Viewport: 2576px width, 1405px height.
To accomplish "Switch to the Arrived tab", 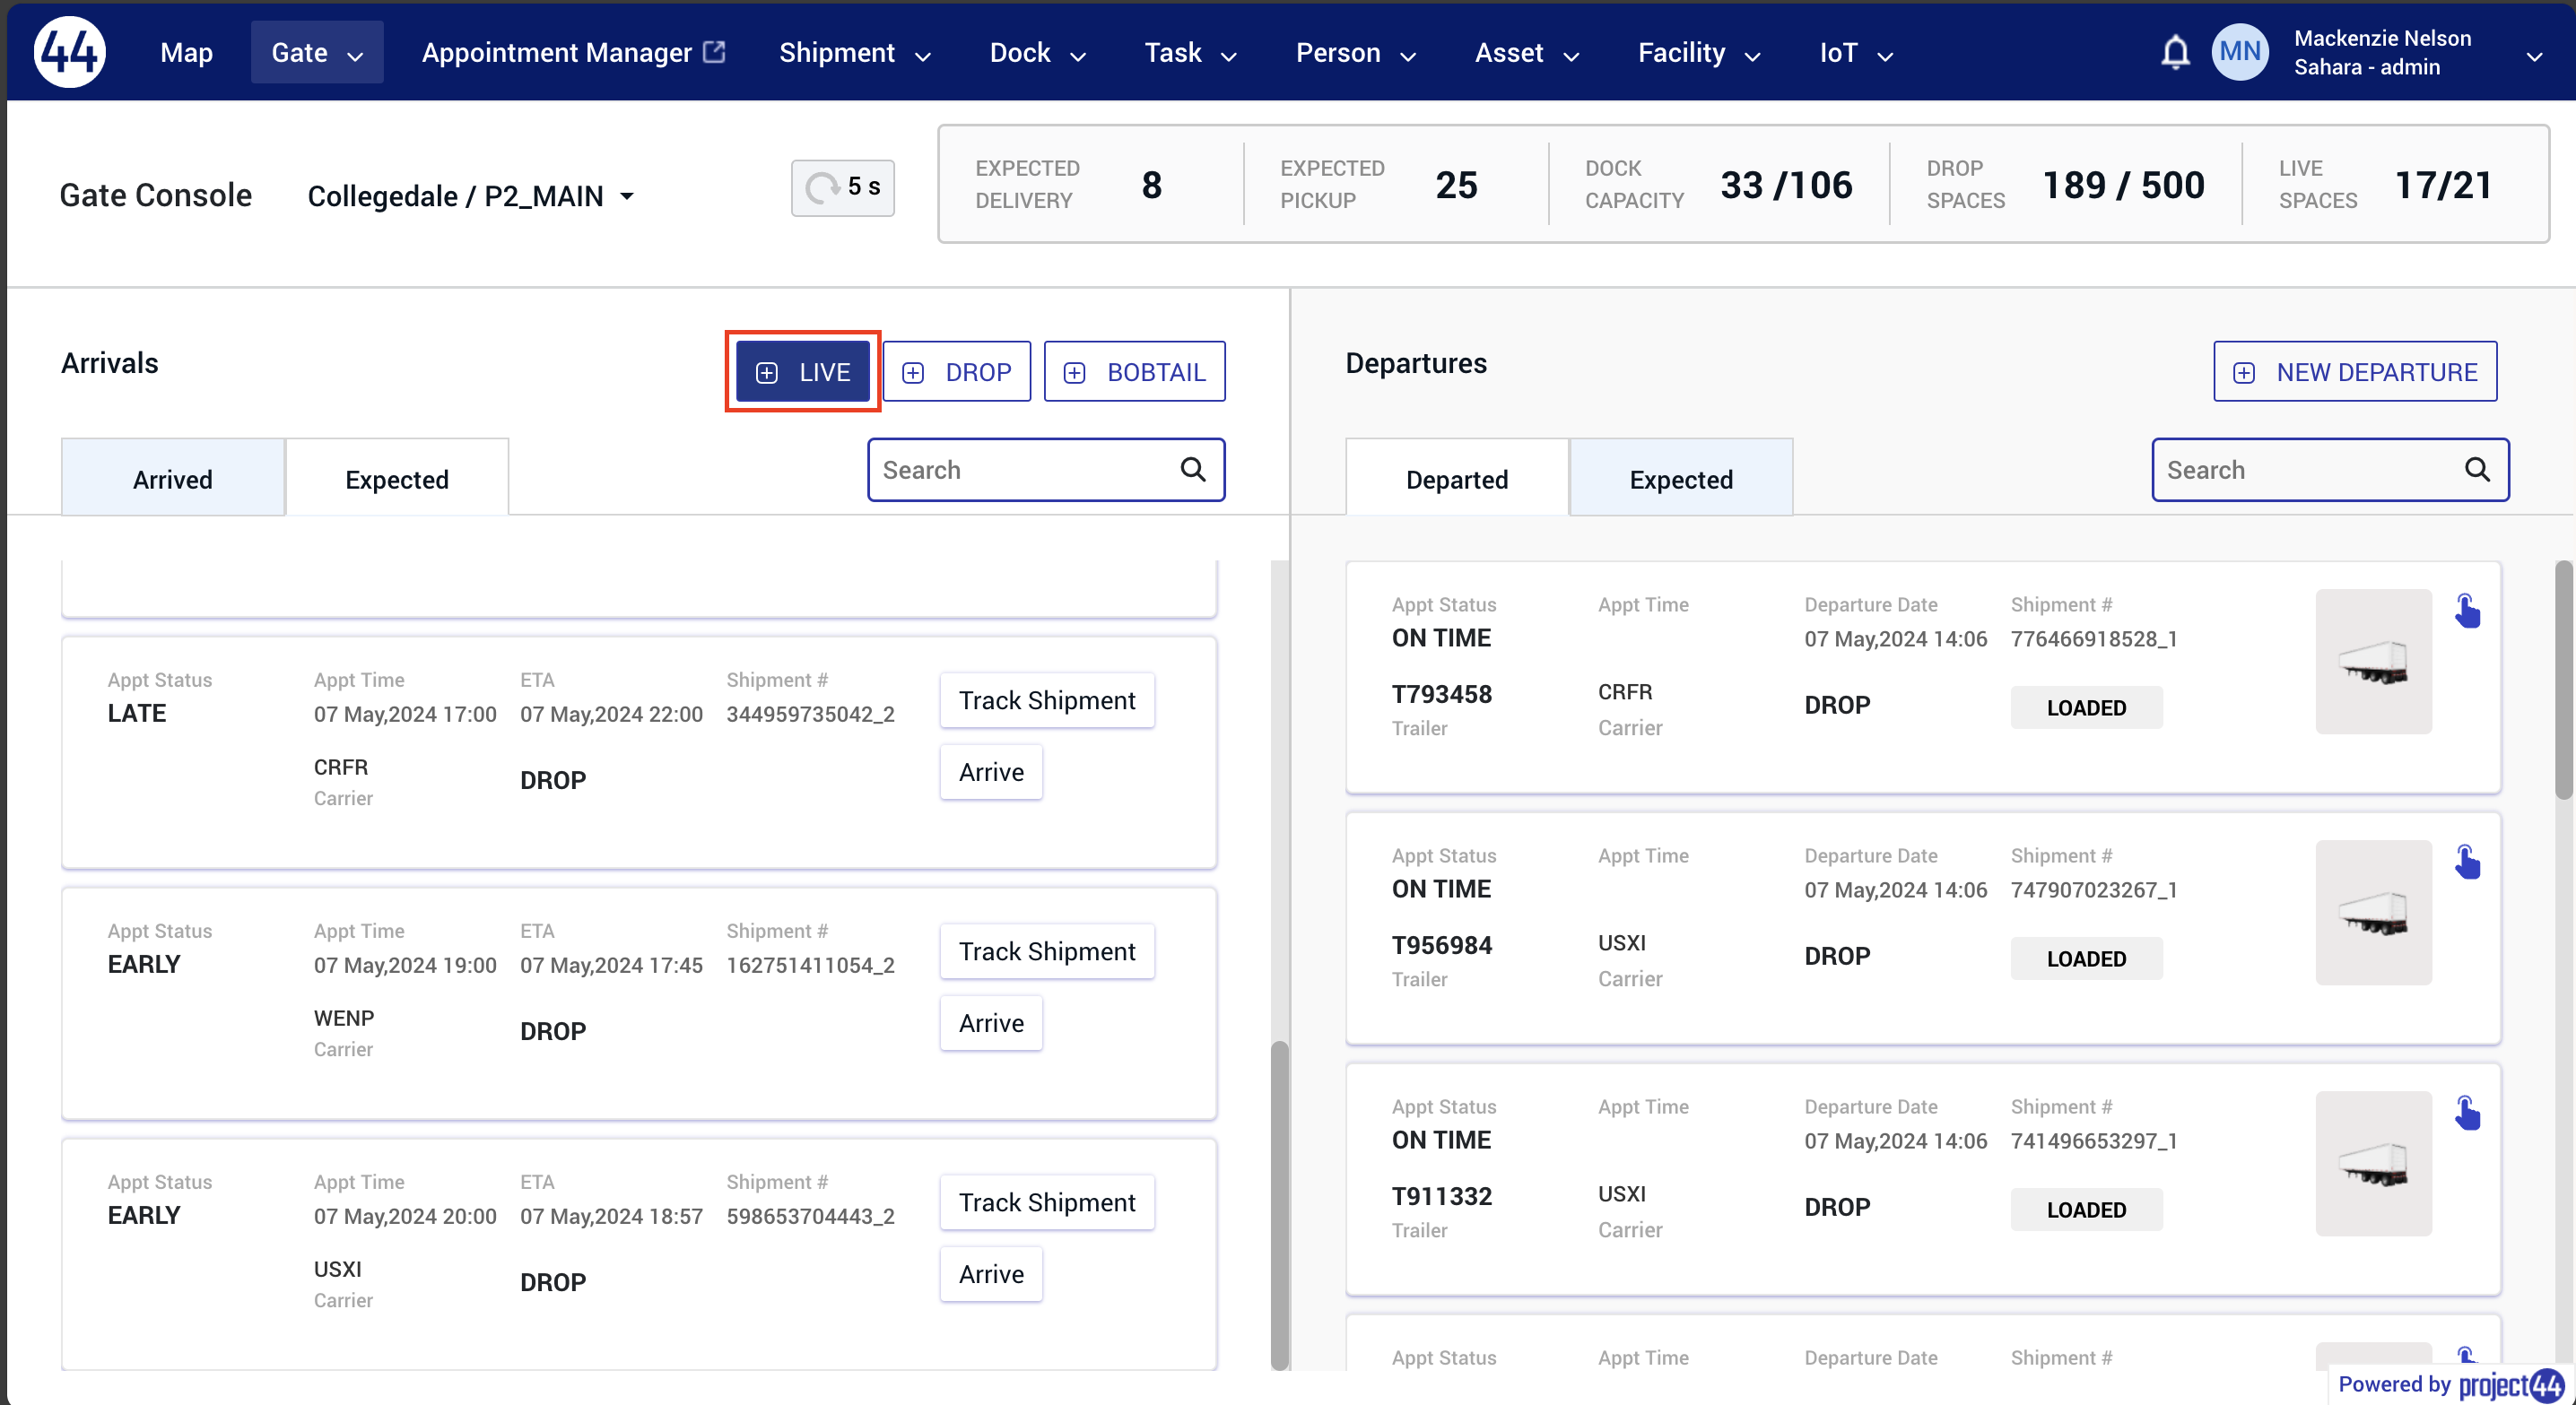I will click(x=173, y=479).
